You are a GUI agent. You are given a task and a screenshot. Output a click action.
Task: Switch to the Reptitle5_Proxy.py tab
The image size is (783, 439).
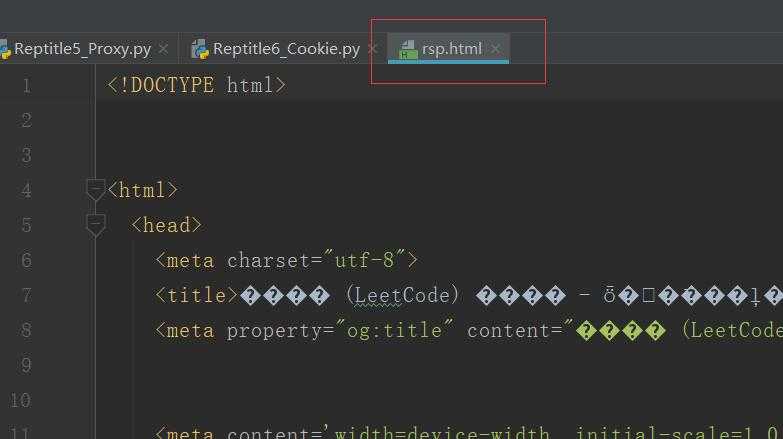[x=82, y=49]
